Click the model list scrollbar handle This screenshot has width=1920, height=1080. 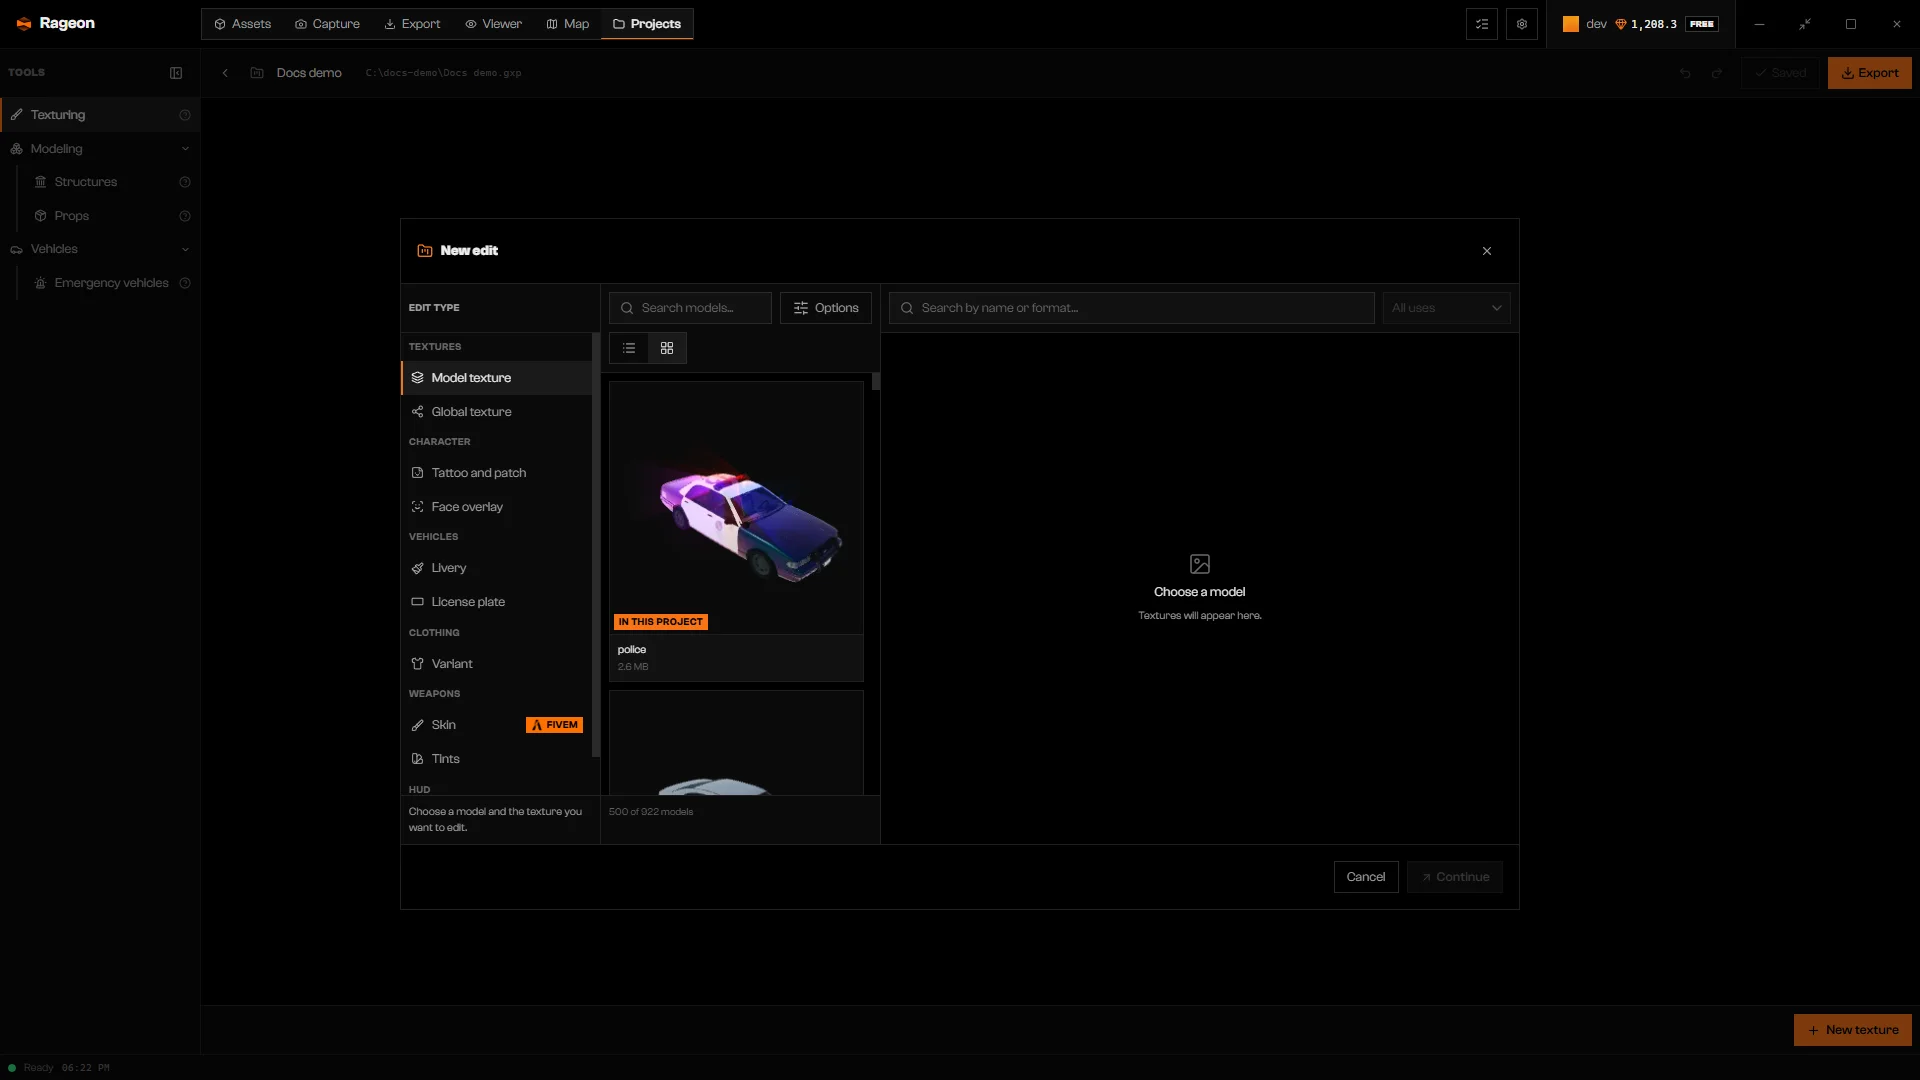[876, 381]
